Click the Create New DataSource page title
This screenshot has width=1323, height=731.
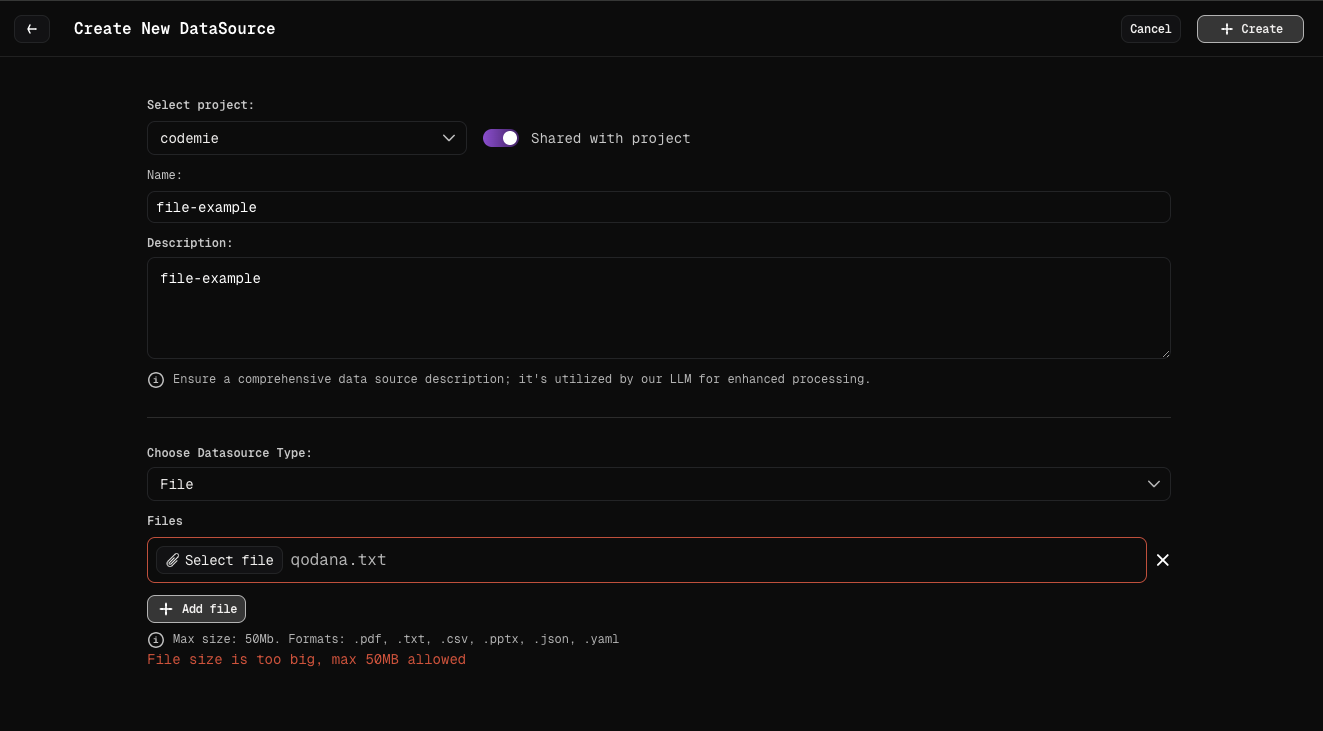pos(174,29)
